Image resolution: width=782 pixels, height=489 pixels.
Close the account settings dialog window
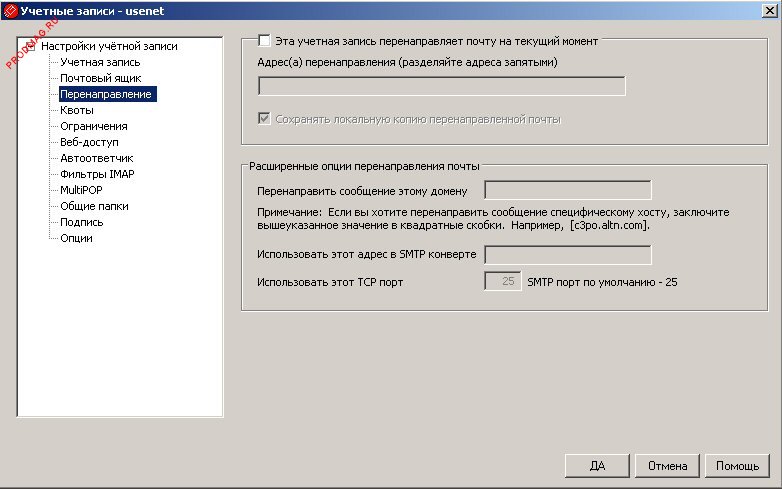point(769,10)
